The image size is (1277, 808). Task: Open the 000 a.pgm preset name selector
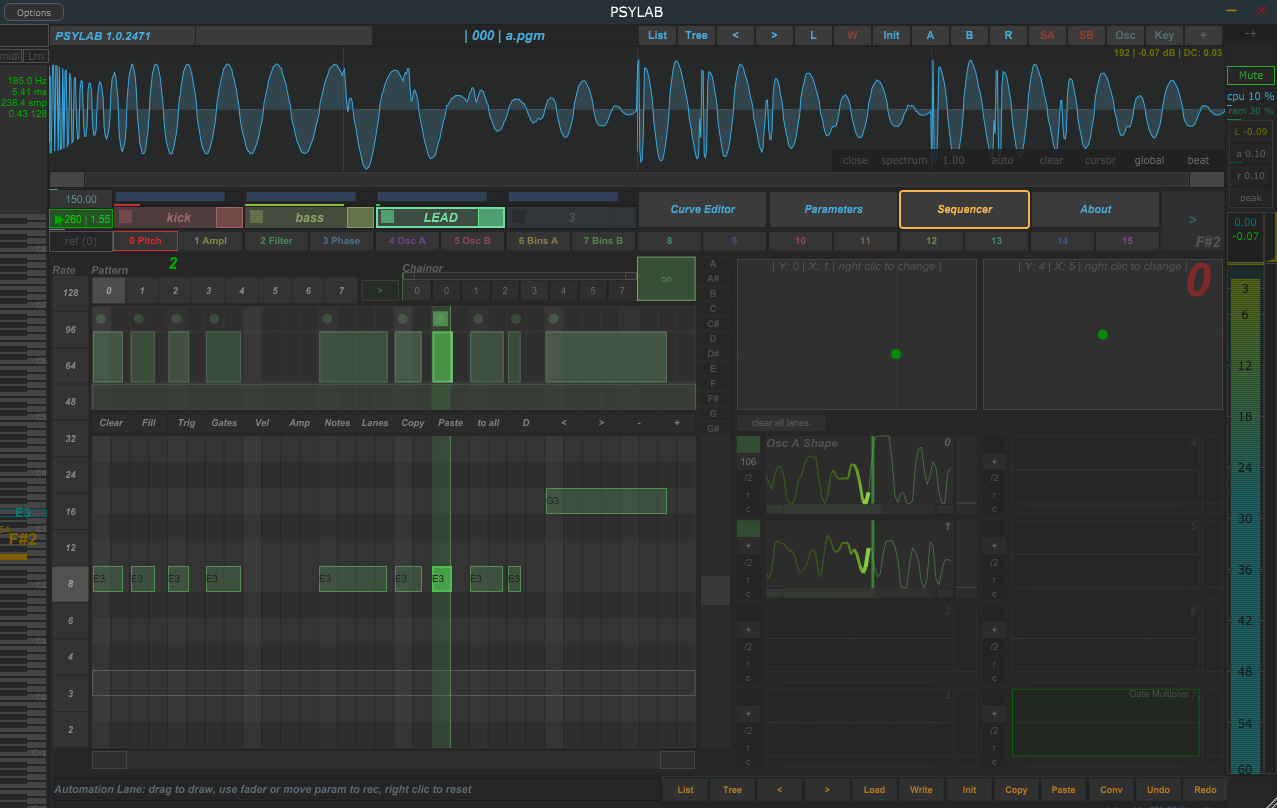point(505,35)
